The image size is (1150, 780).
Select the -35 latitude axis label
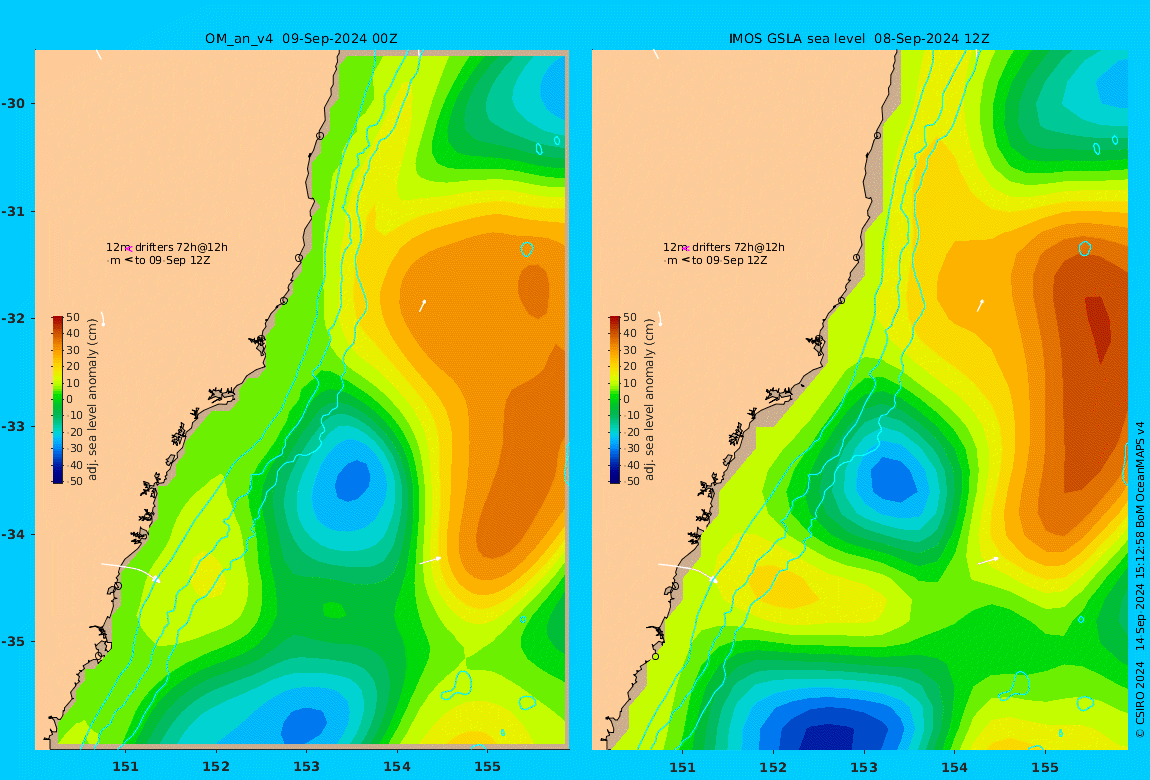click(13, 642)
